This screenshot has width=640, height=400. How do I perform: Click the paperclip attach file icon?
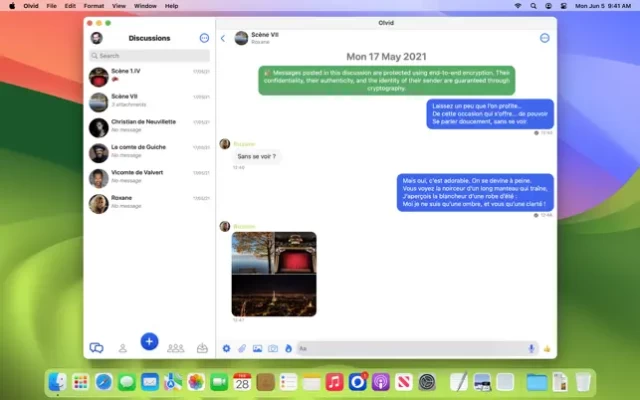tap(241, 348)
